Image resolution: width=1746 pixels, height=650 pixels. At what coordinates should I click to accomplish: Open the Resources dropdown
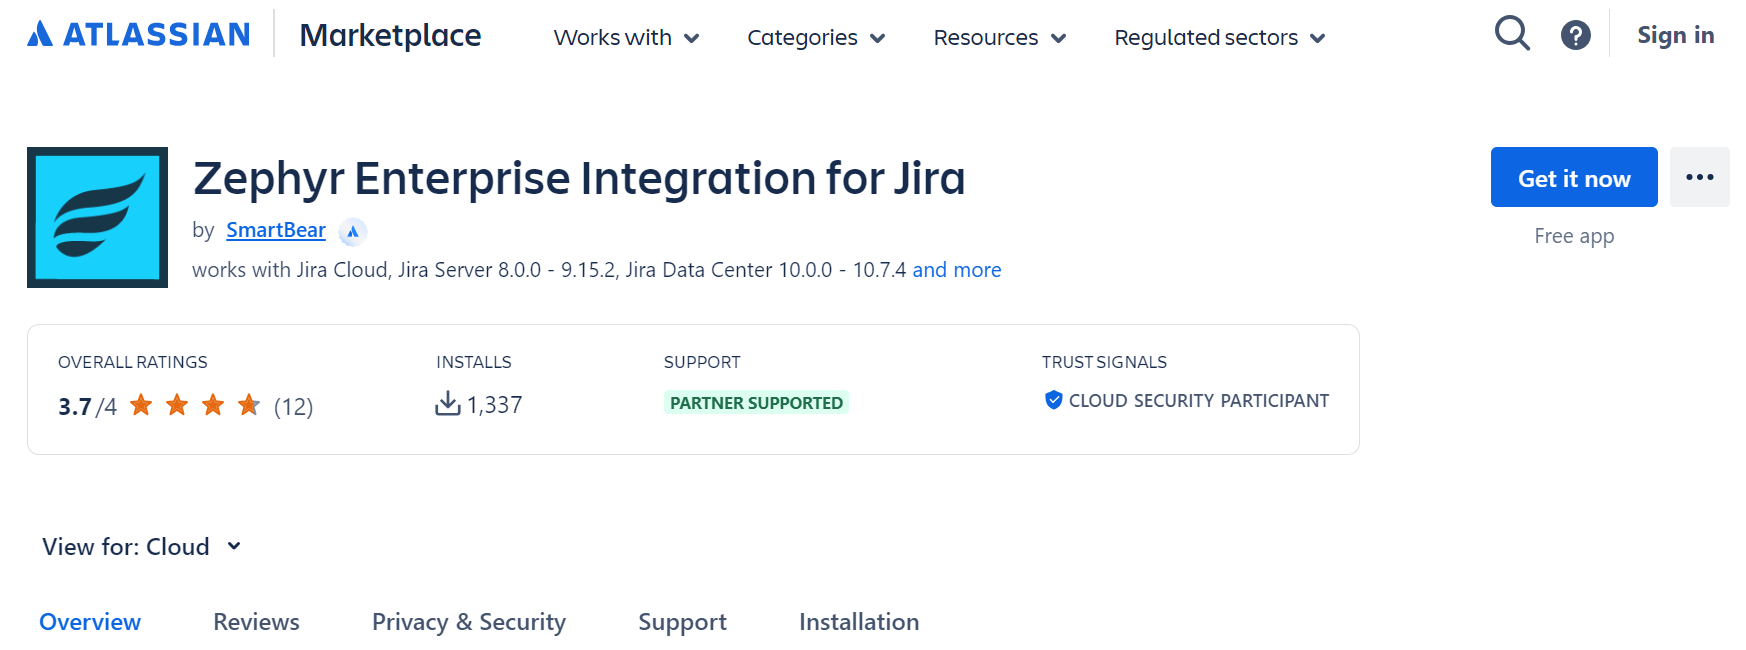tap(999, 38)
